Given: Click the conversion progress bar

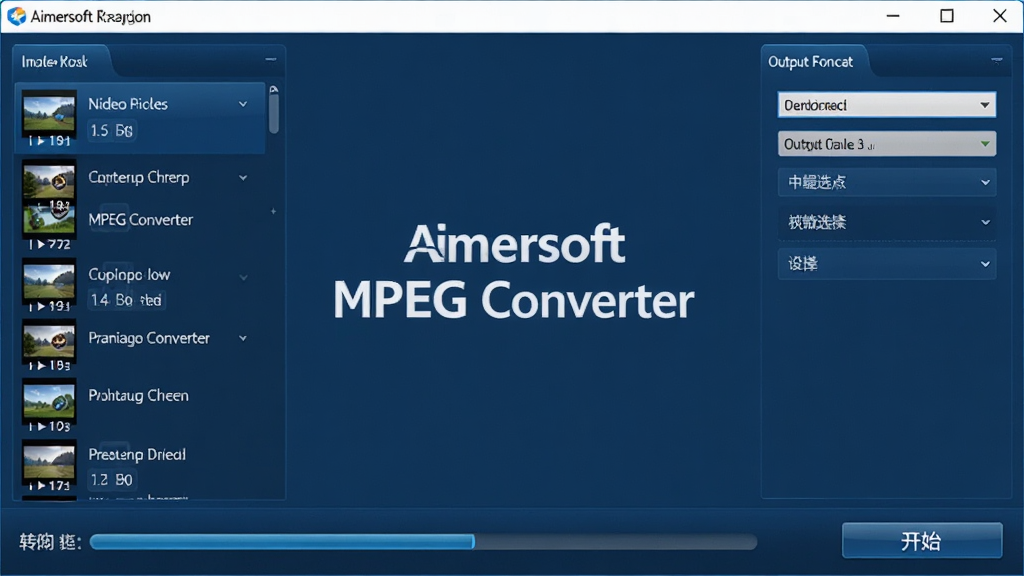Looking at the screenshot, I should coord(423,541).
